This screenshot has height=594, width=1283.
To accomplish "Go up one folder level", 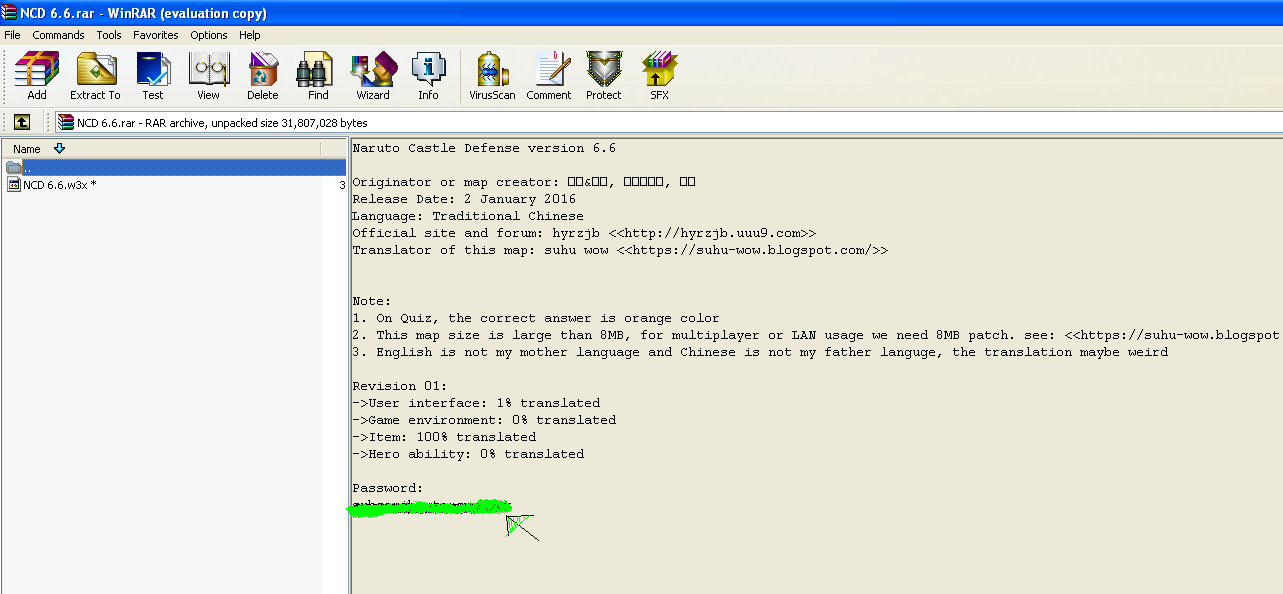I will pos(21,122).
